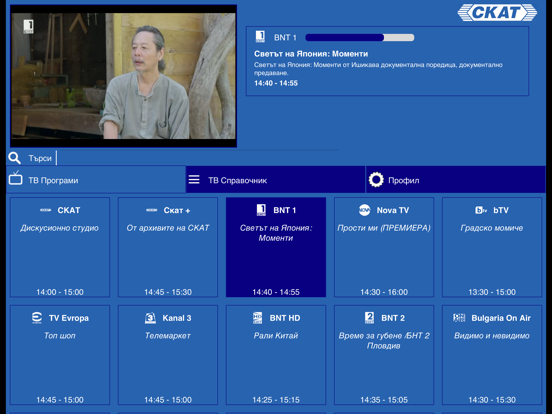Click the TV Evropa logo icon
The image size is (552, 414).
coord(37,318)
